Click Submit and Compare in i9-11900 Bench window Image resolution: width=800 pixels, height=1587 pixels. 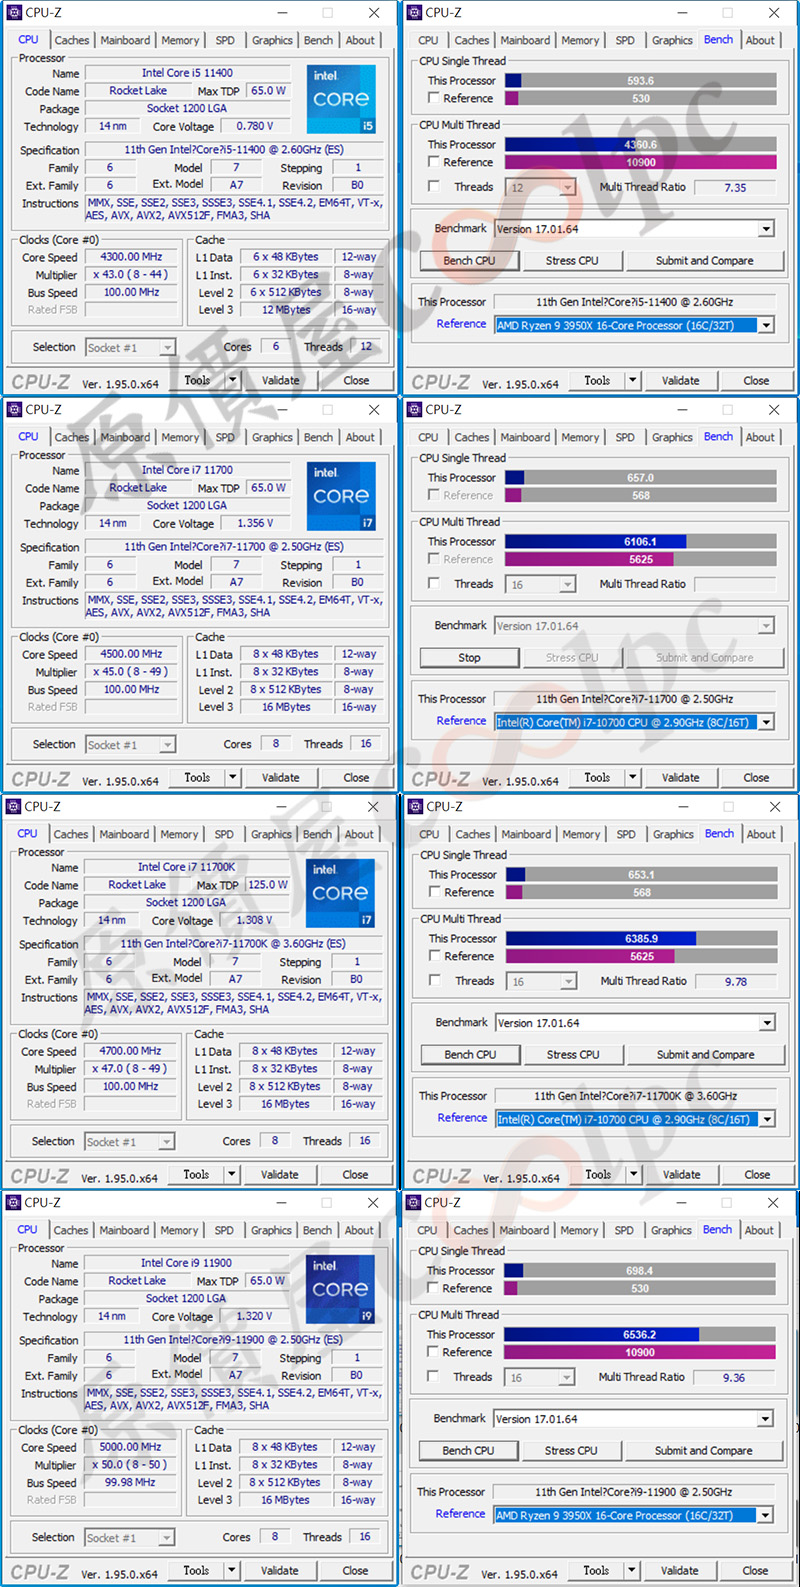703,1451
